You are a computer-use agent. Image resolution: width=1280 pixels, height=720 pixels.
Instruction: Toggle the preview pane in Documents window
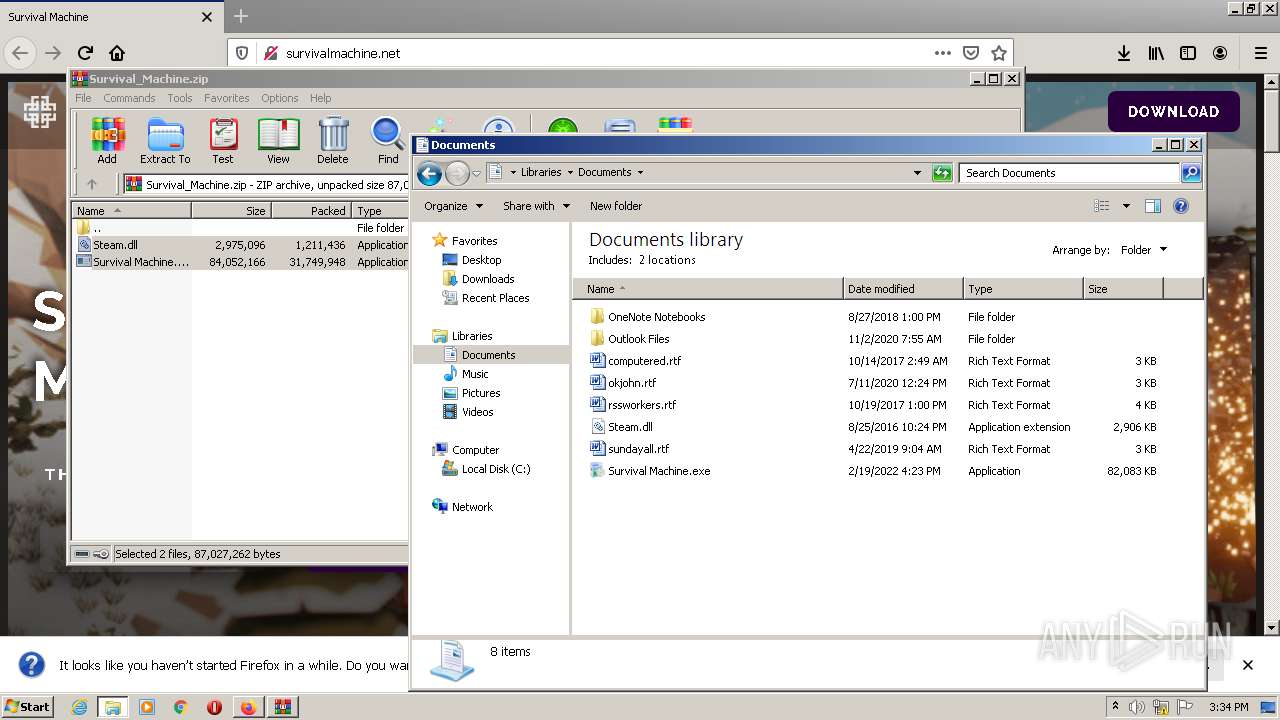[x=1153, y=206]
